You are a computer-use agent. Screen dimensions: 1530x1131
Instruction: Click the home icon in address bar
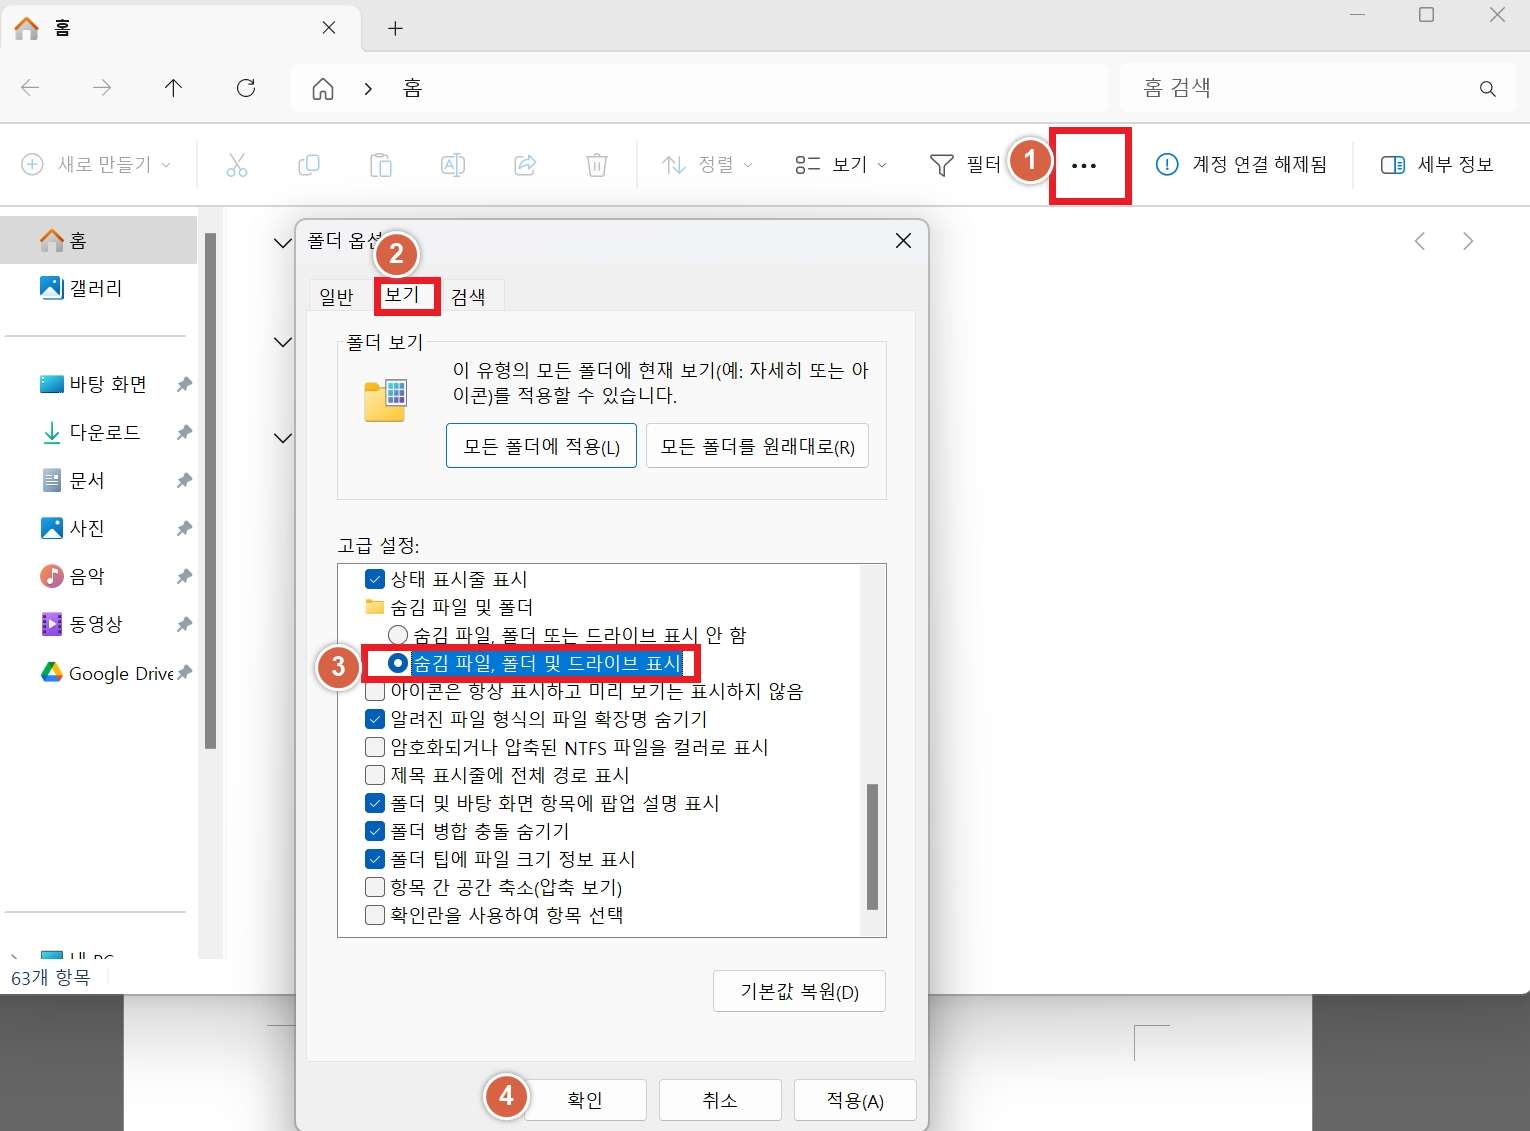tap(323, 89)
